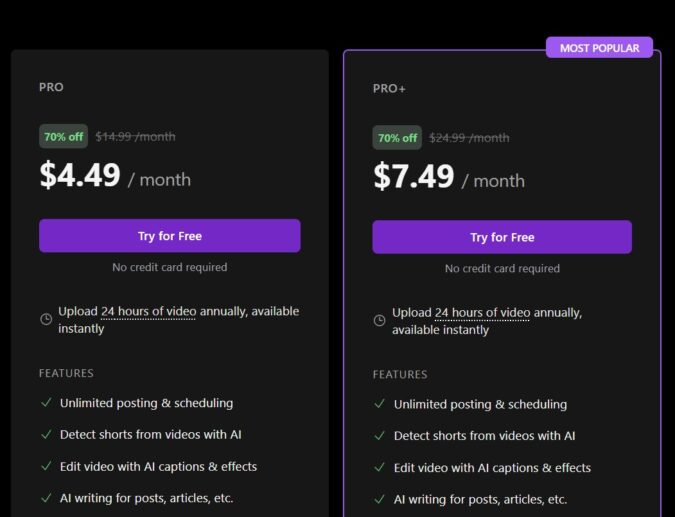Click the $7.49 / month price
The image size is (675, 517).
click(x=448, y=178)
